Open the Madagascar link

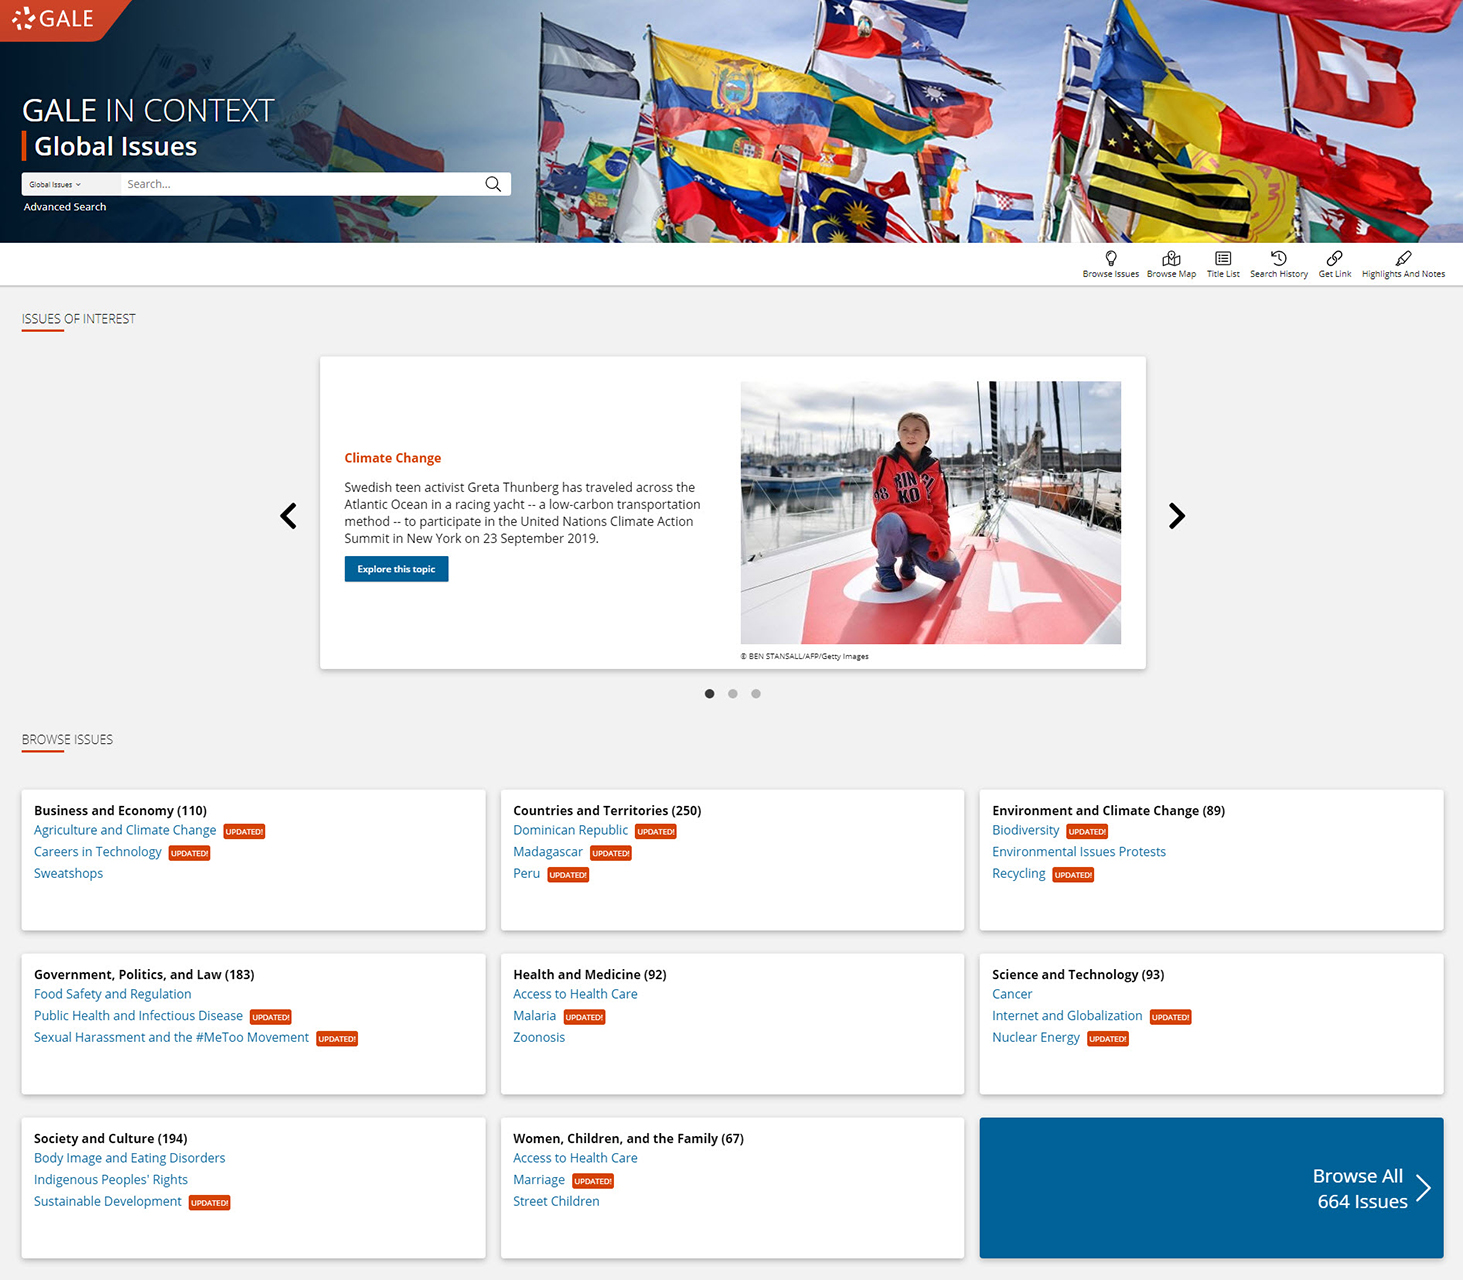click(548, 852)
